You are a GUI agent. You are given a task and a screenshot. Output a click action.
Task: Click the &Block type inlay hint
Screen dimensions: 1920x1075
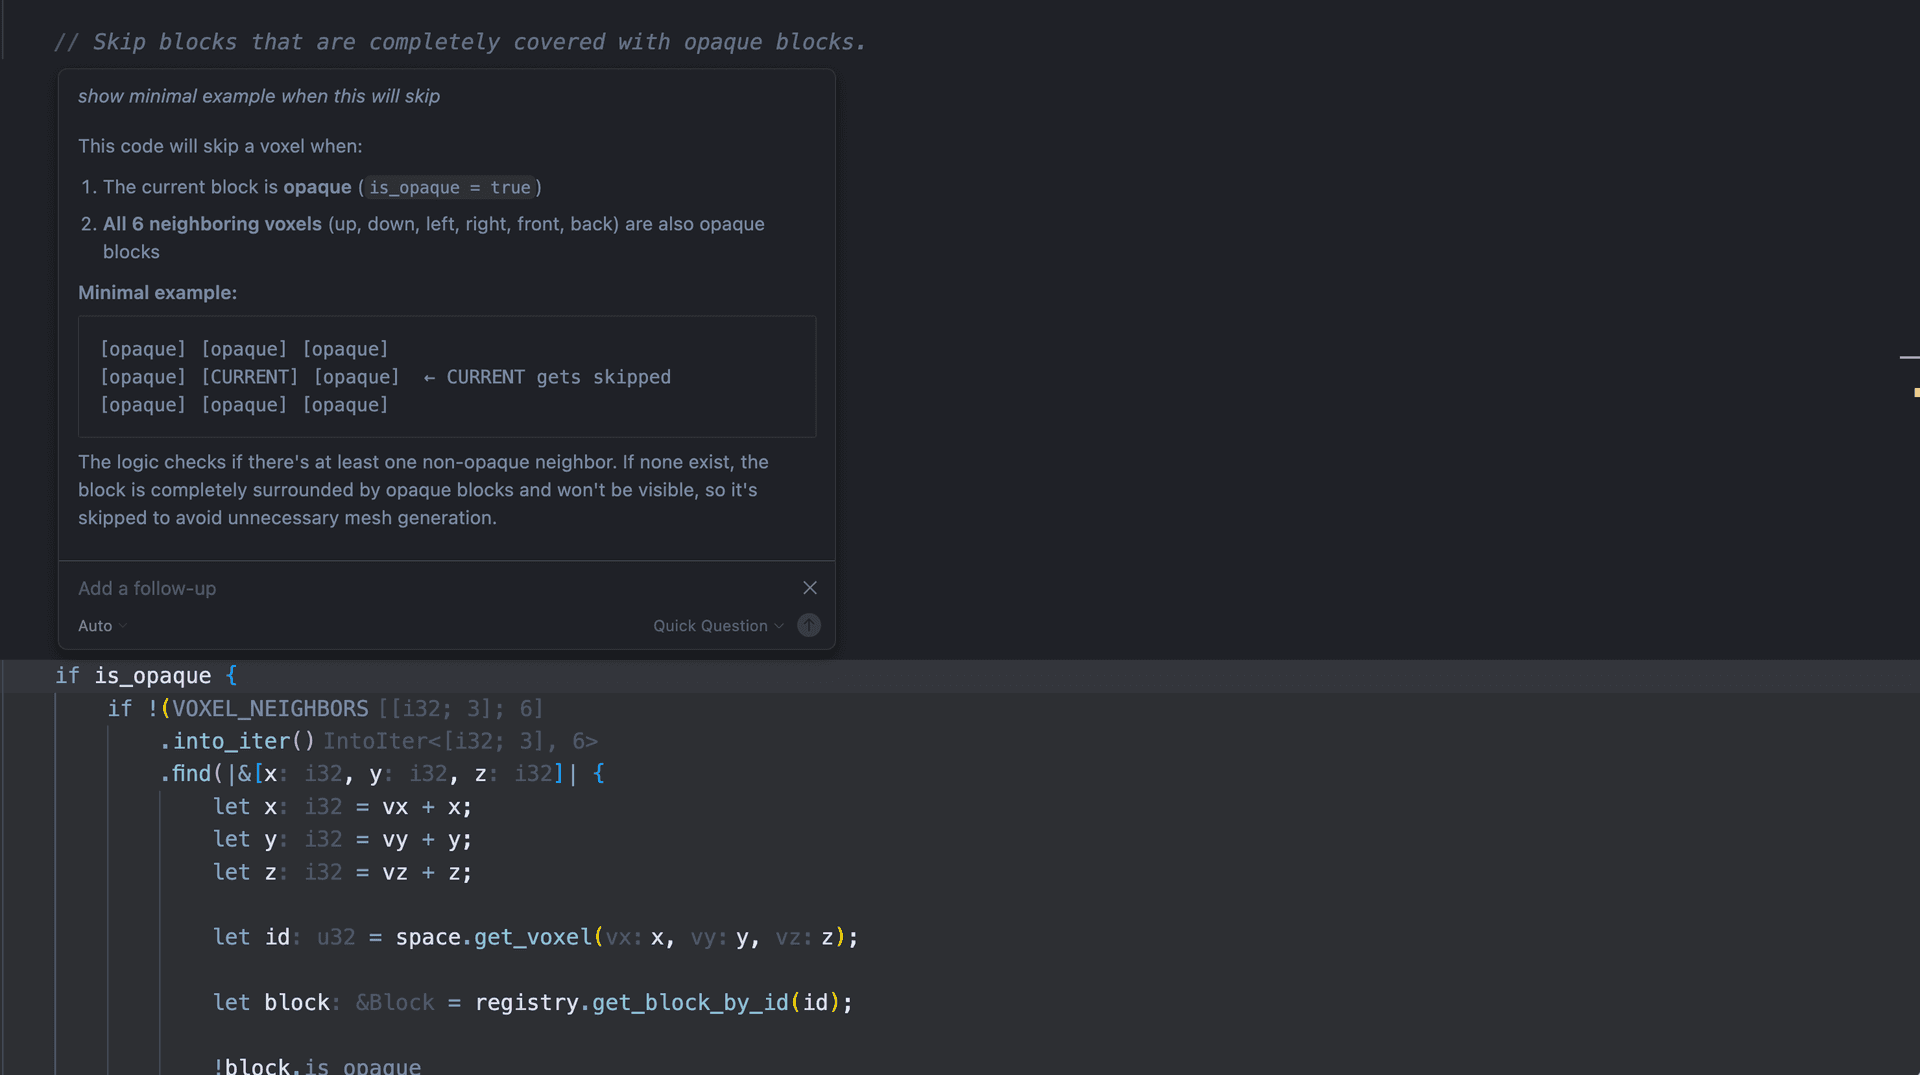[395, 1003]
